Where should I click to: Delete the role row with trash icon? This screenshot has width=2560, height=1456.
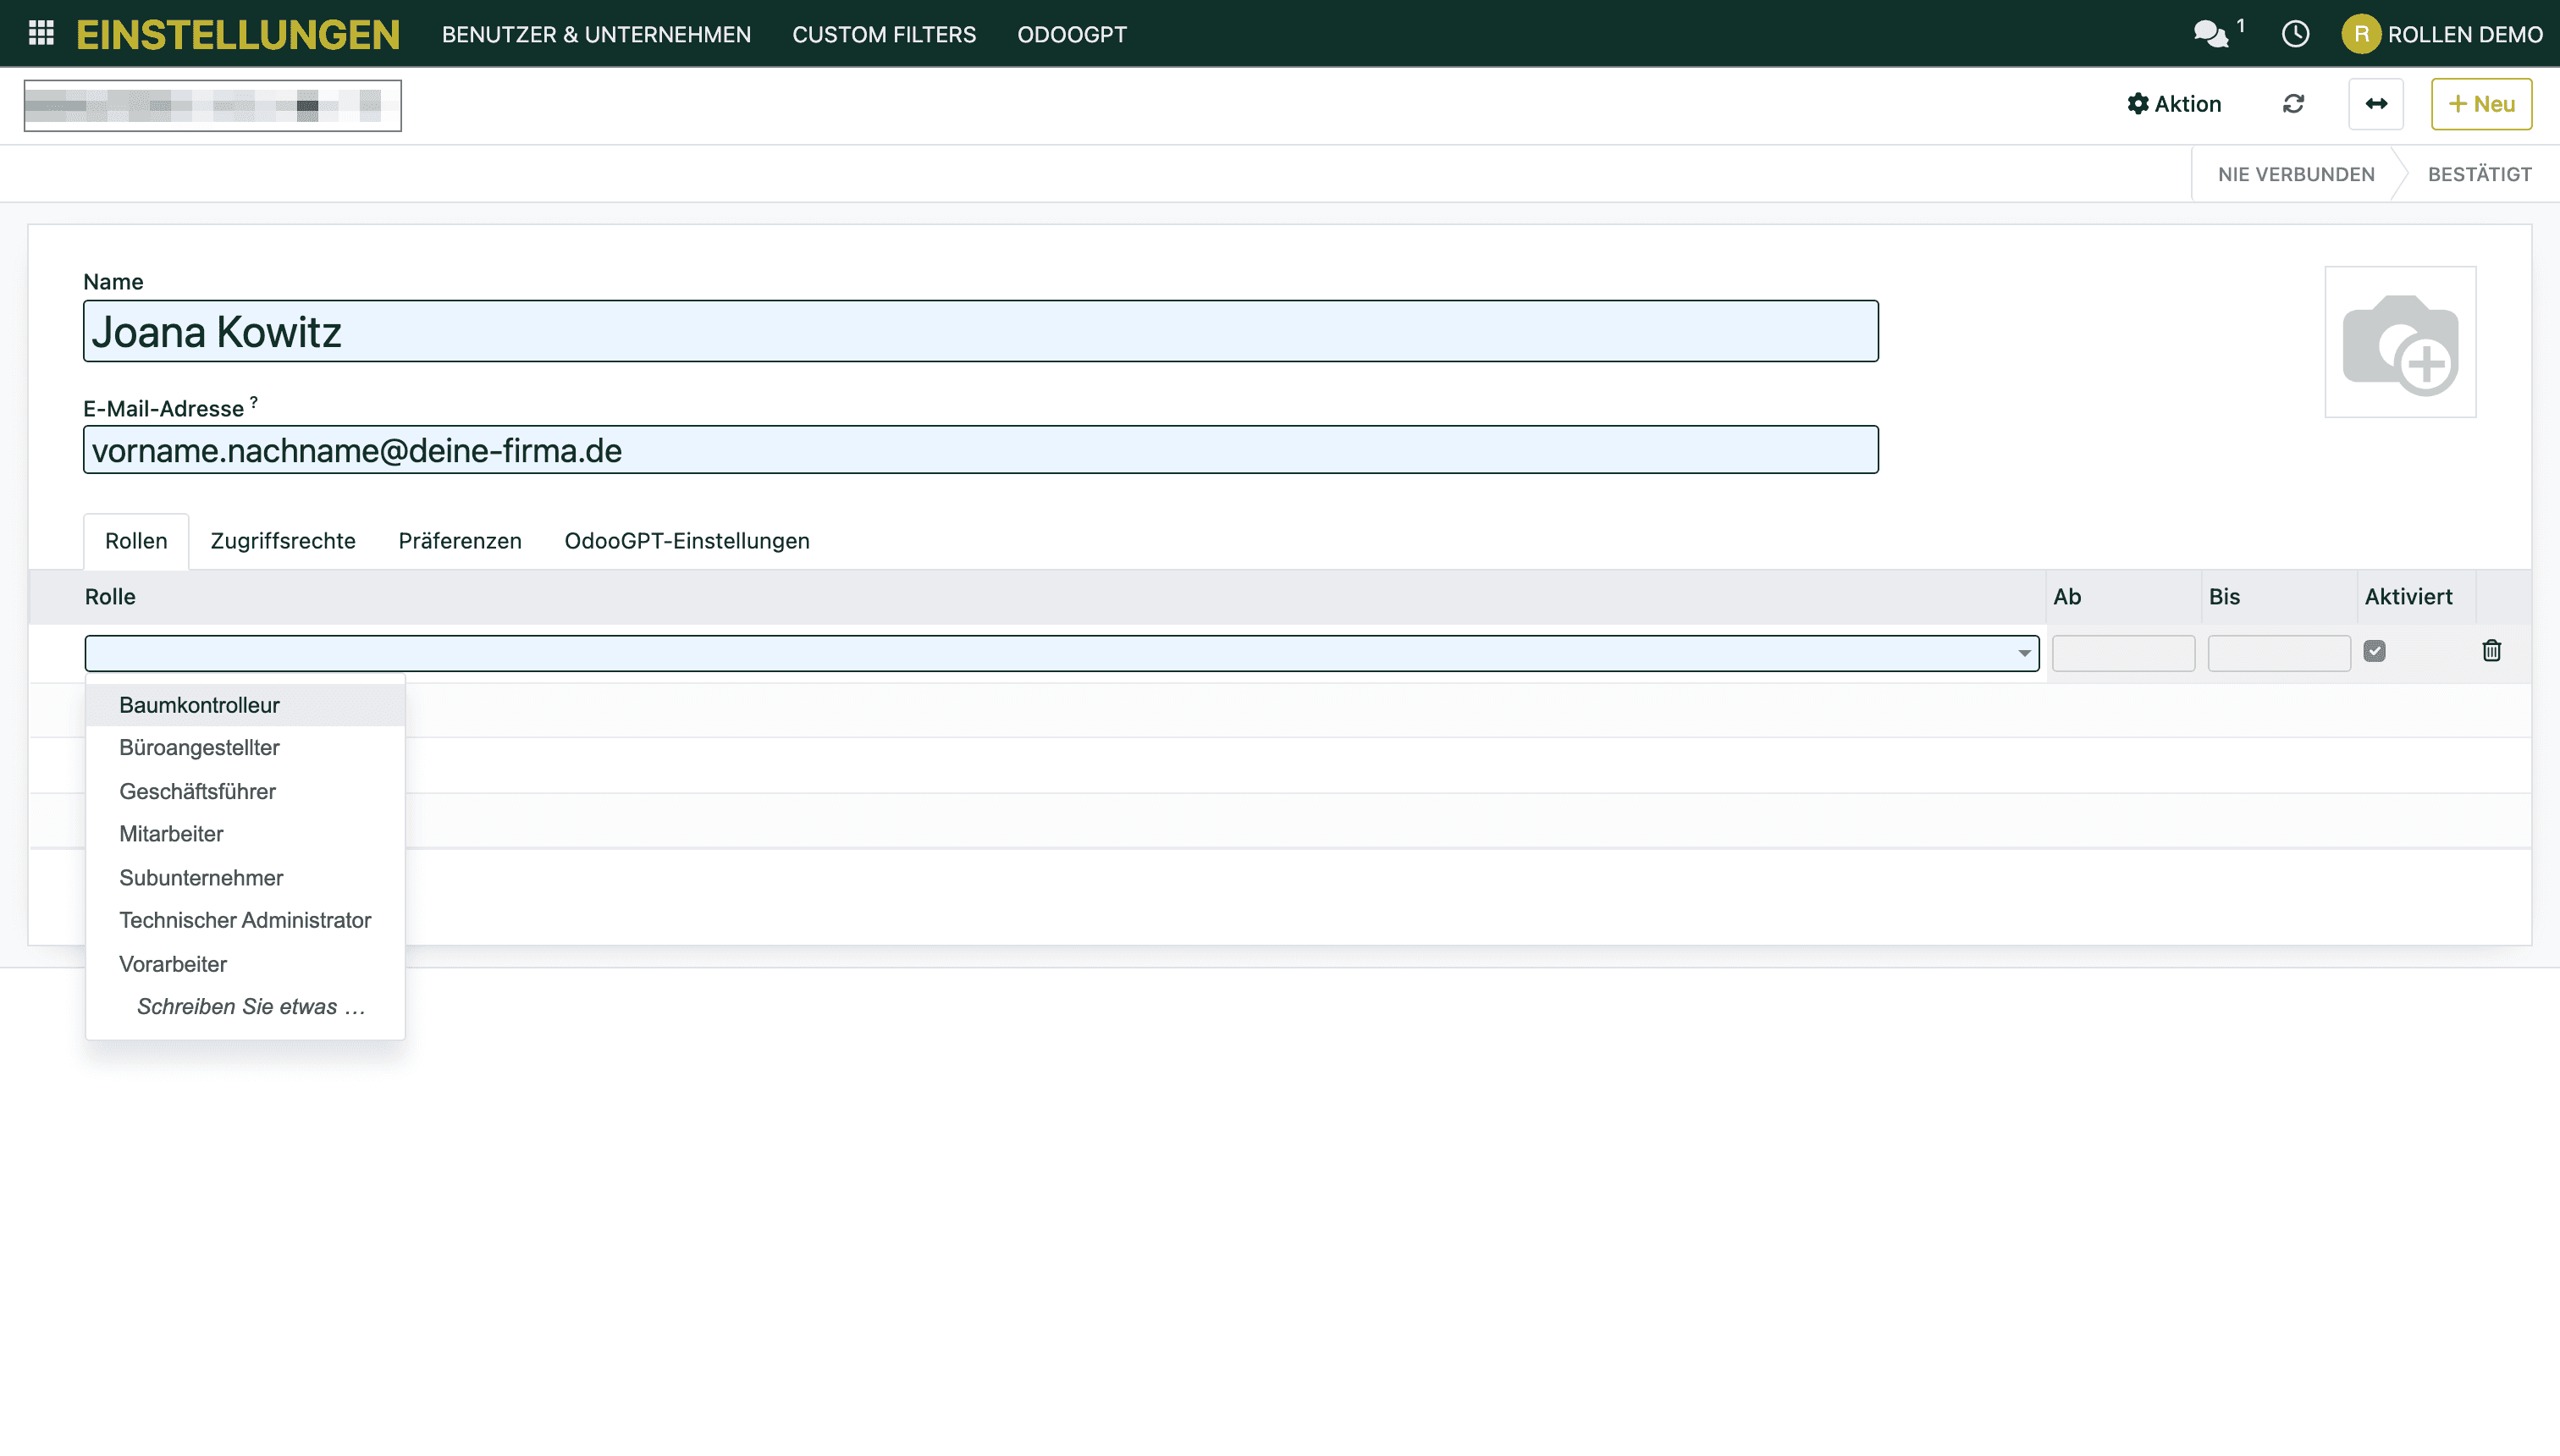click(2491, 651)
